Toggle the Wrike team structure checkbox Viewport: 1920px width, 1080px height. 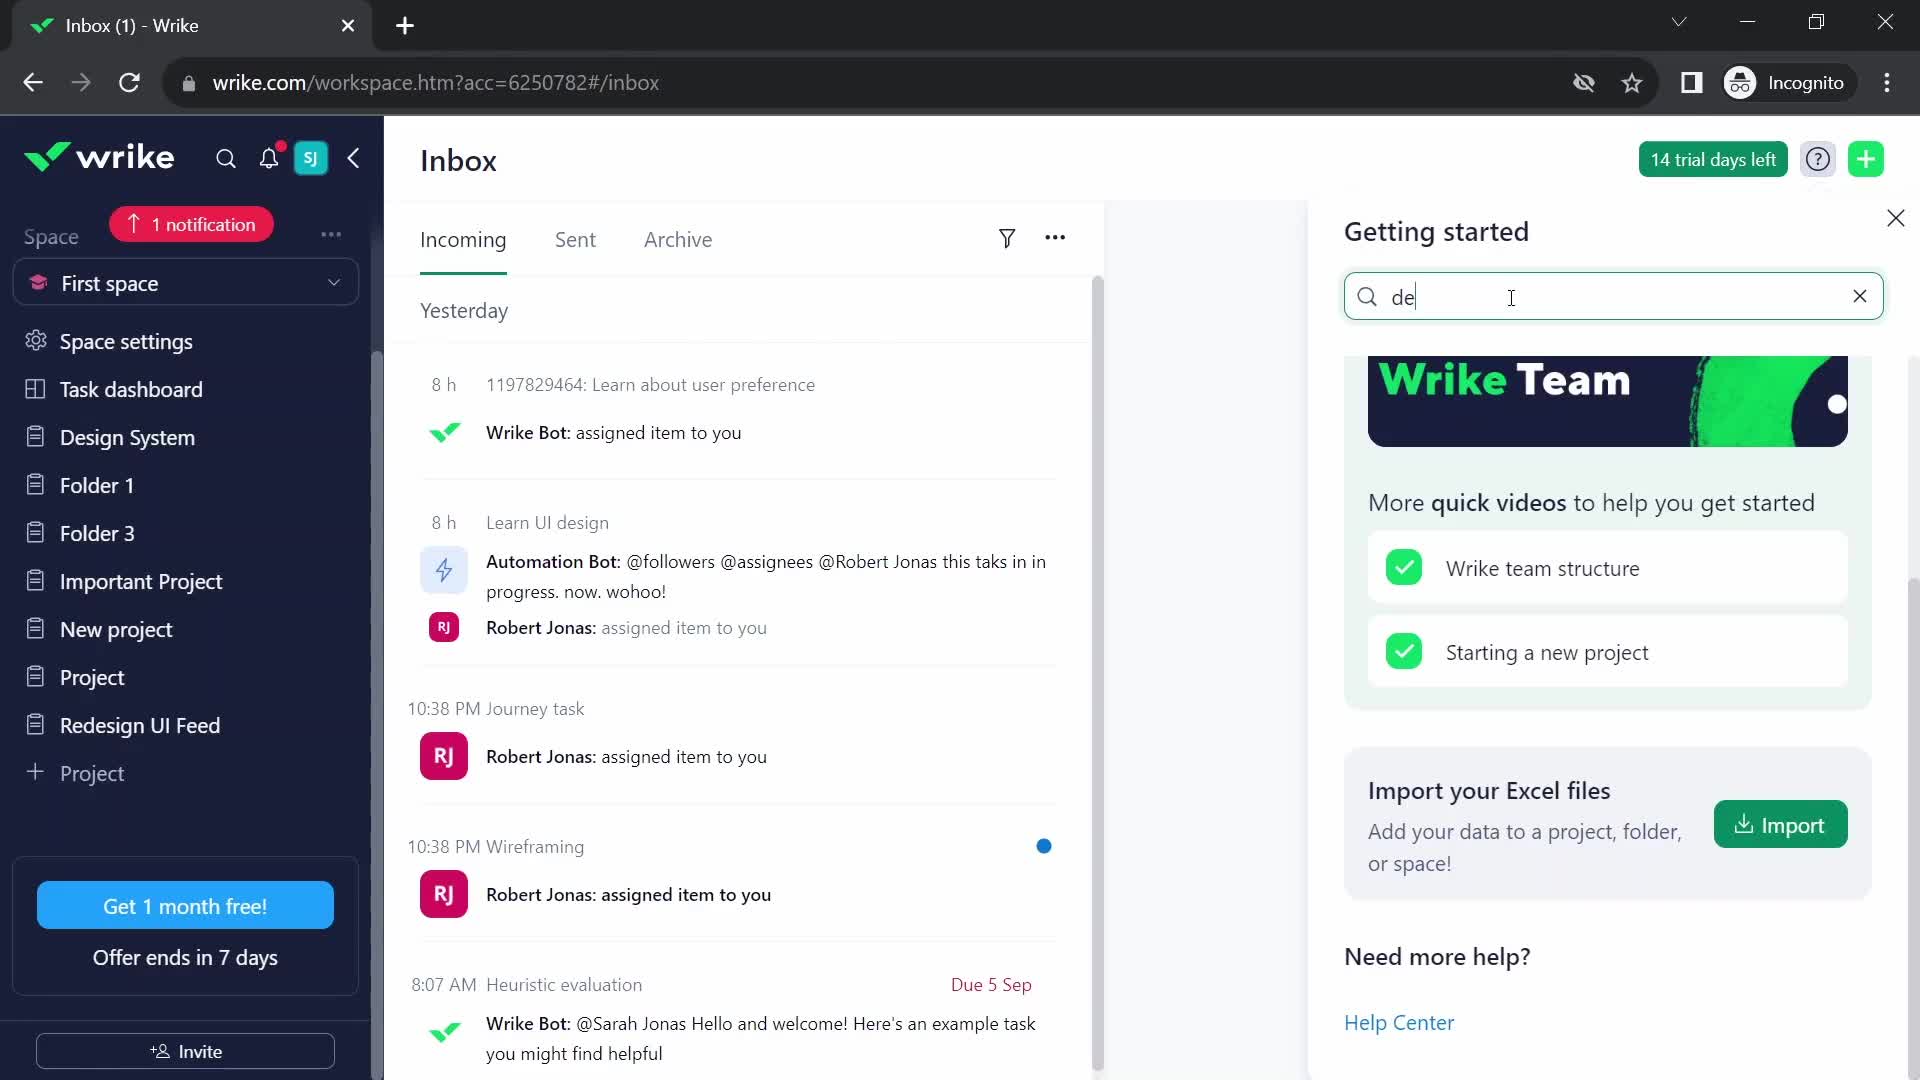click(1404, 568)
